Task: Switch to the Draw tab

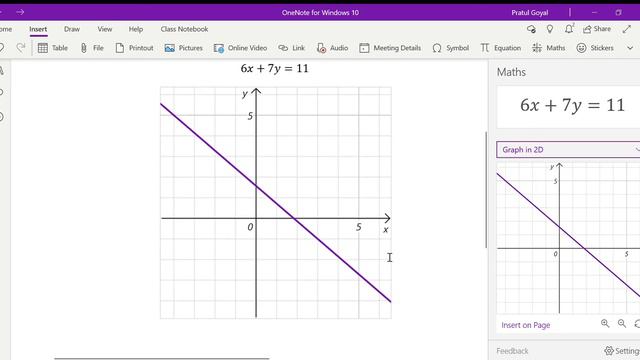Action: click(72, 29)
